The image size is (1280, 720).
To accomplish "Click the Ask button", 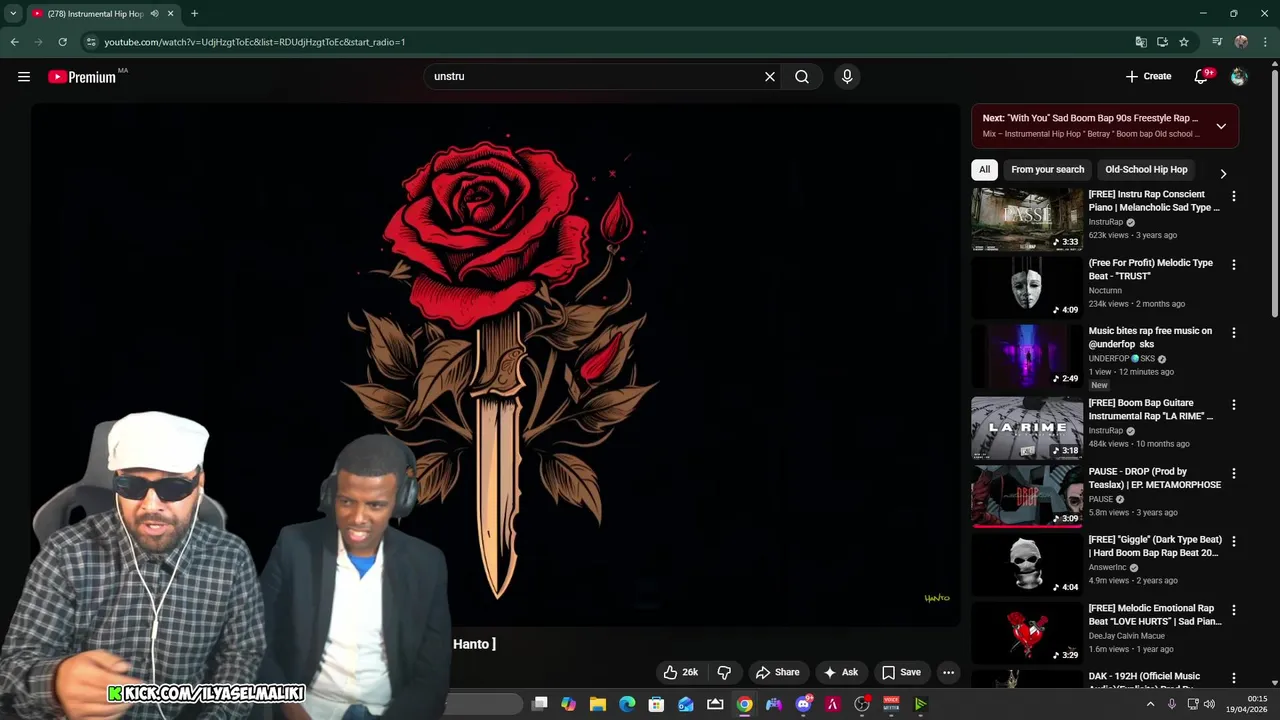I will pos(840,672).
